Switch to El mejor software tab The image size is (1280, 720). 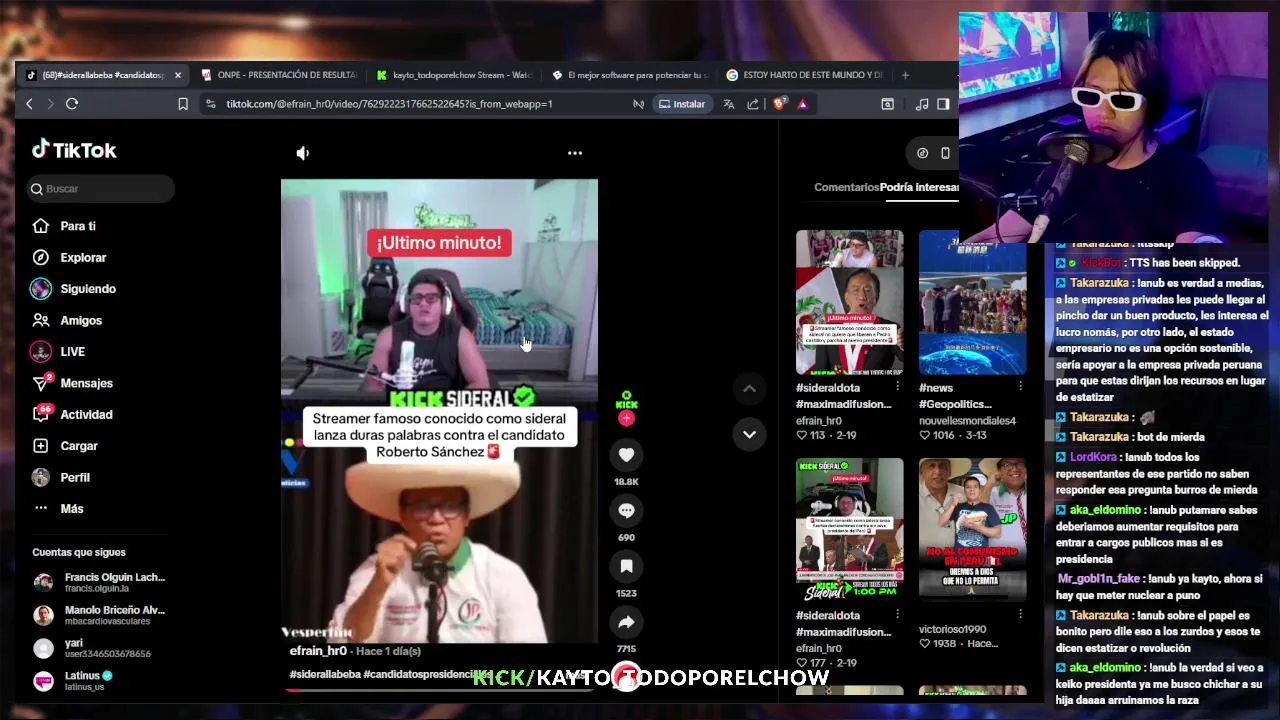[x=630, y=75]
